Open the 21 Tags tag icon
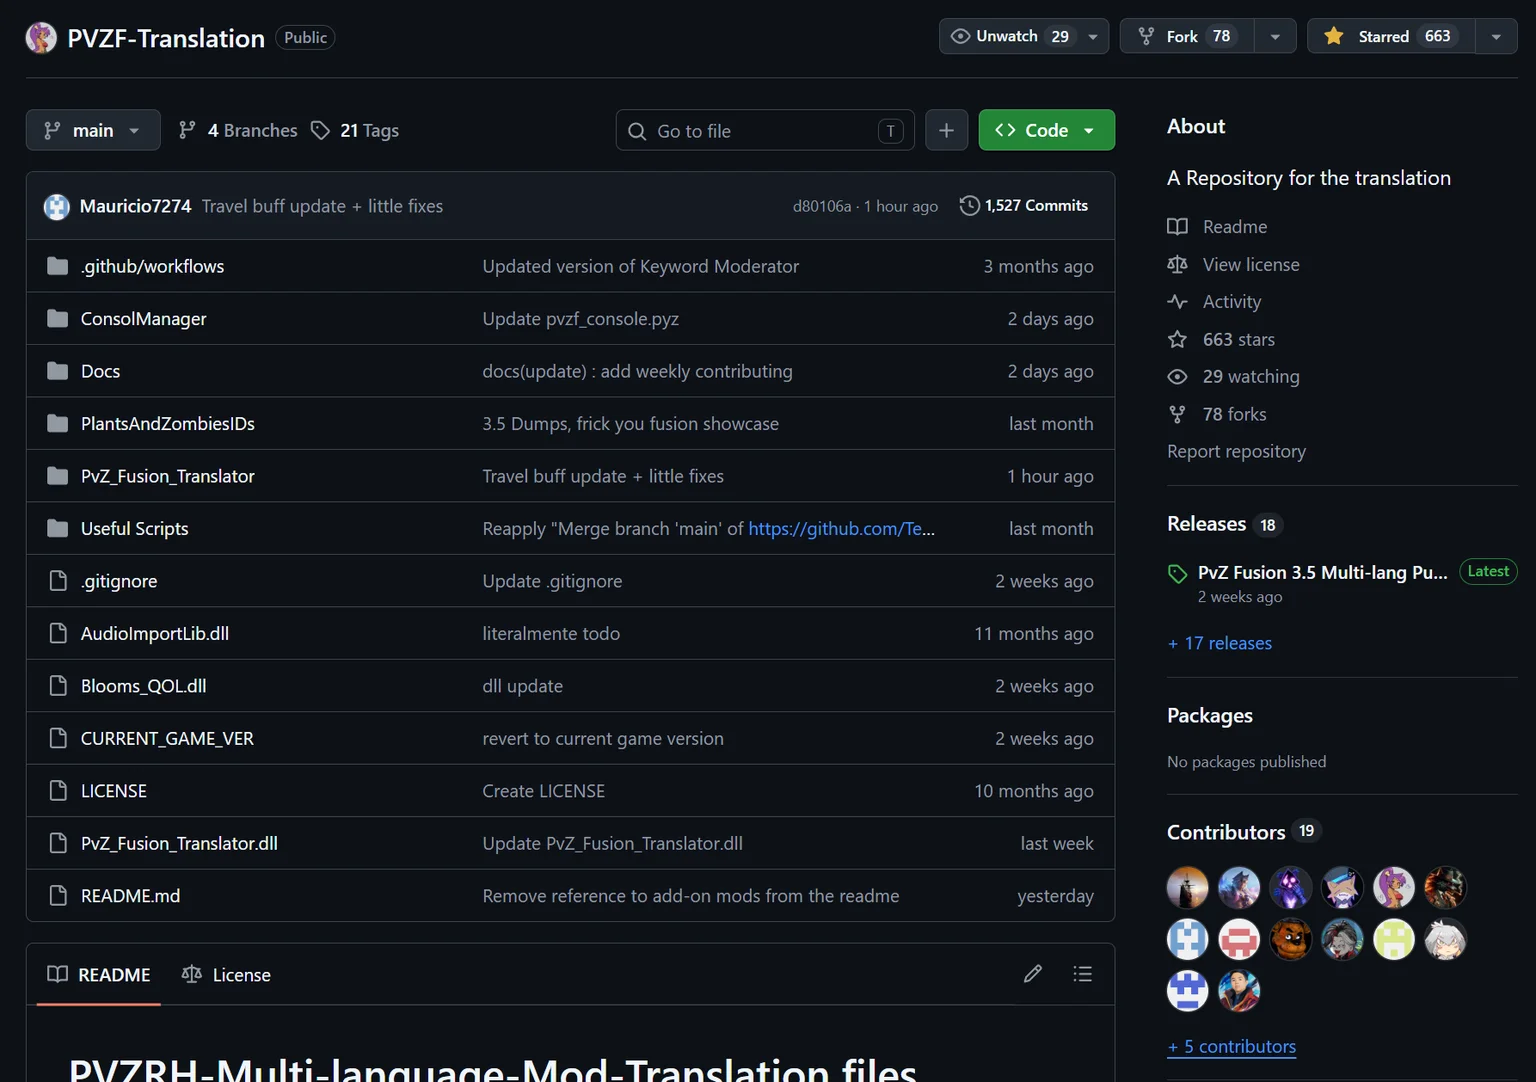The image size is (1536, 1082). 320,130
